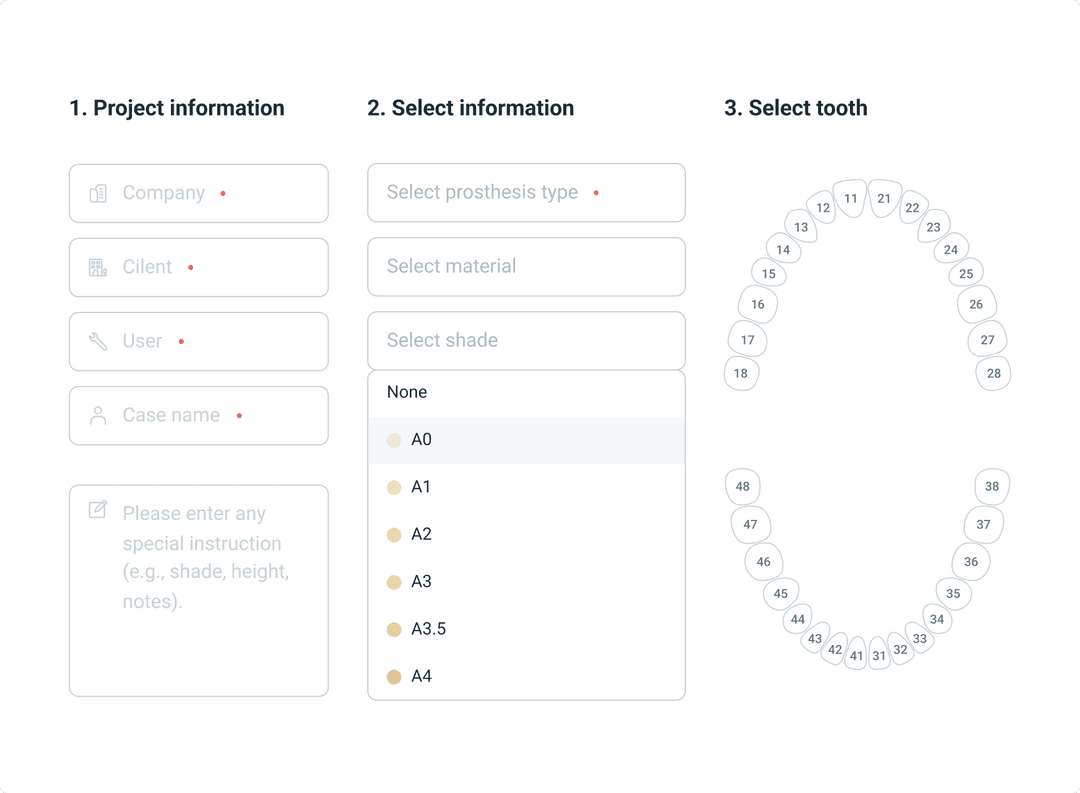Click the wrench icon in User field
1080x793 pixels.
click(98, 341)
